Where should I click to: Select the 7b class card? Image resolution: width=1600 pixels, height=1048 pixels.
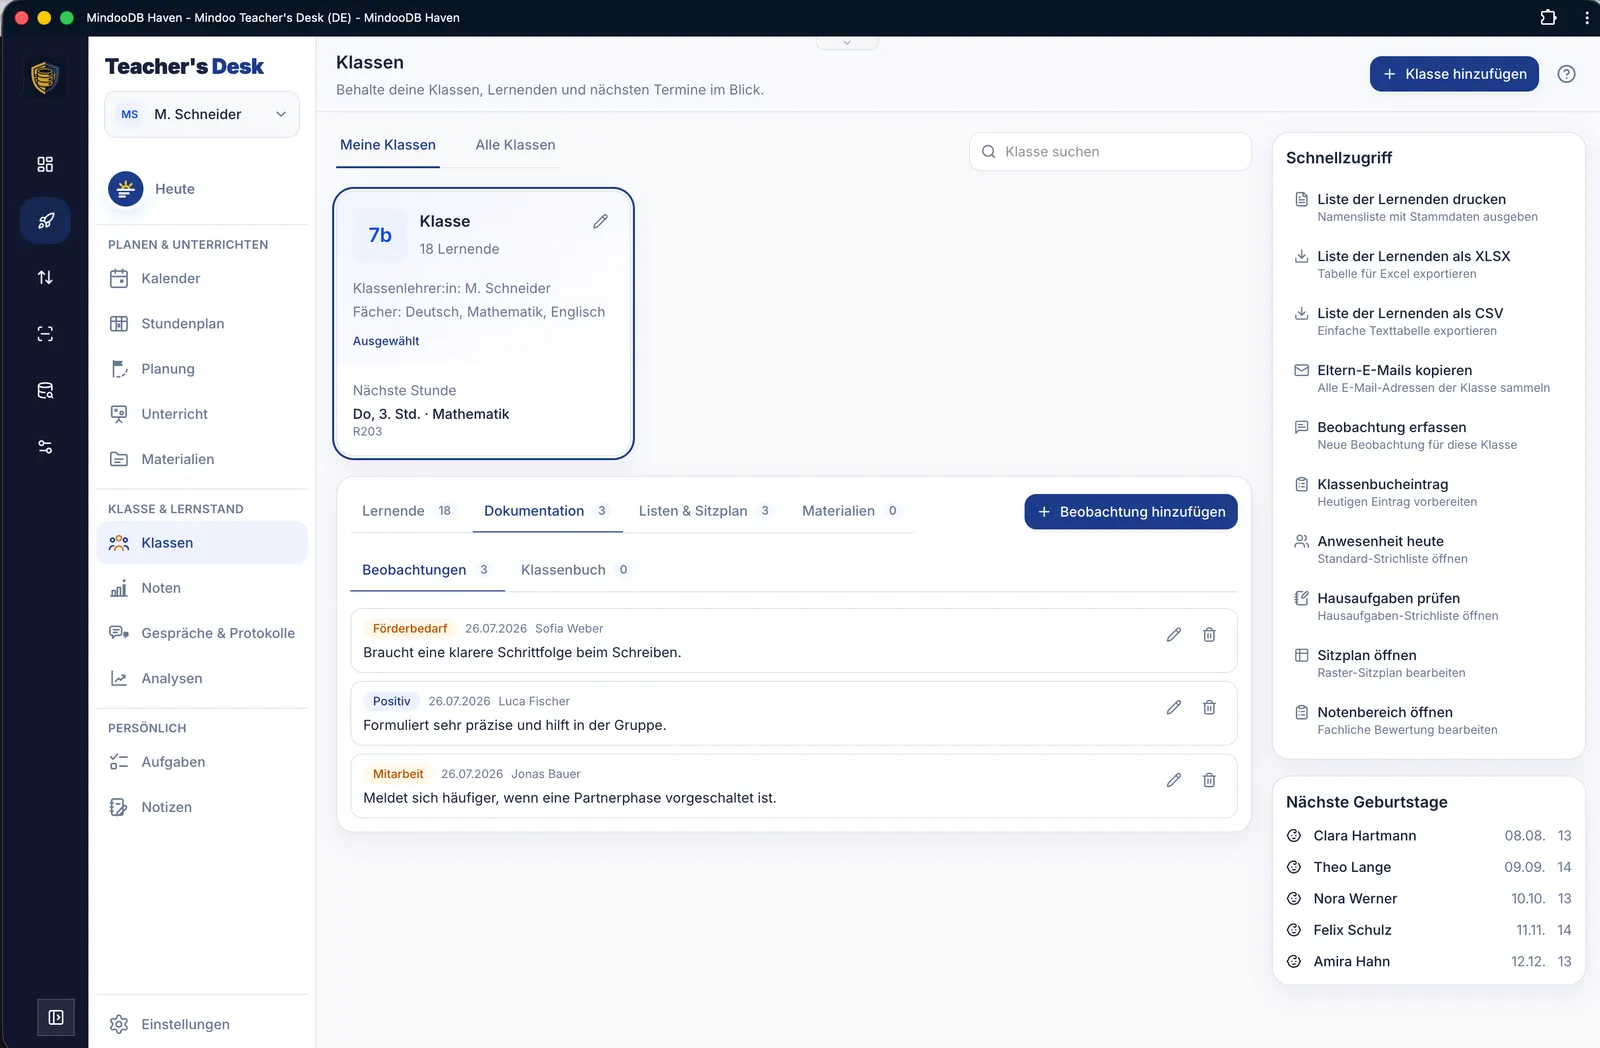click(x=483, y=324)
